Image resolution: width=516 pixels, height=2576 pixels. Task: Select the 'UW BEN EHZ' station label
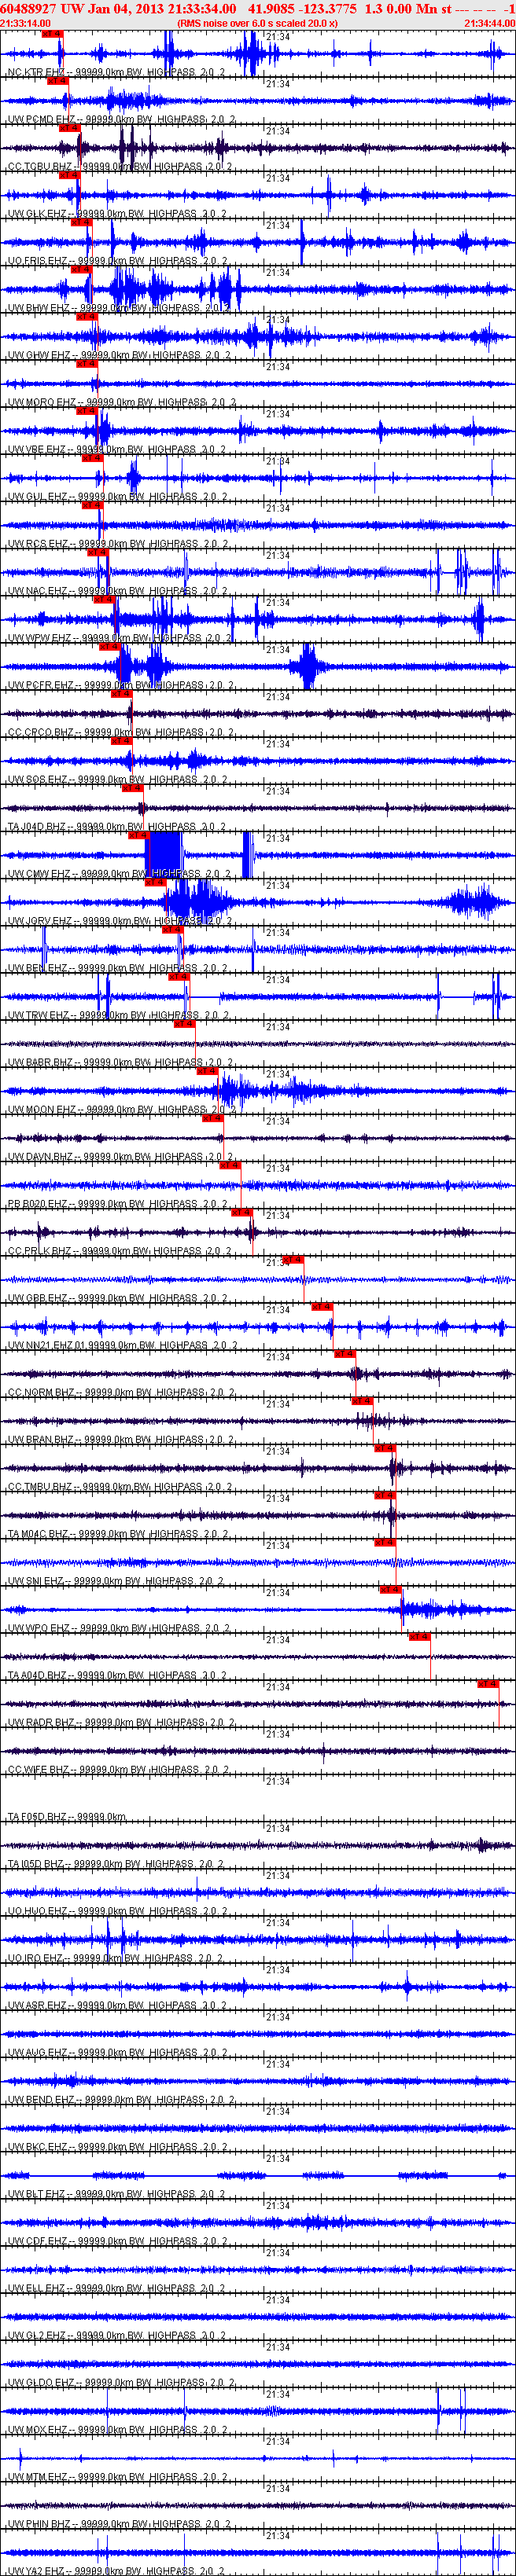click(37, 967)
